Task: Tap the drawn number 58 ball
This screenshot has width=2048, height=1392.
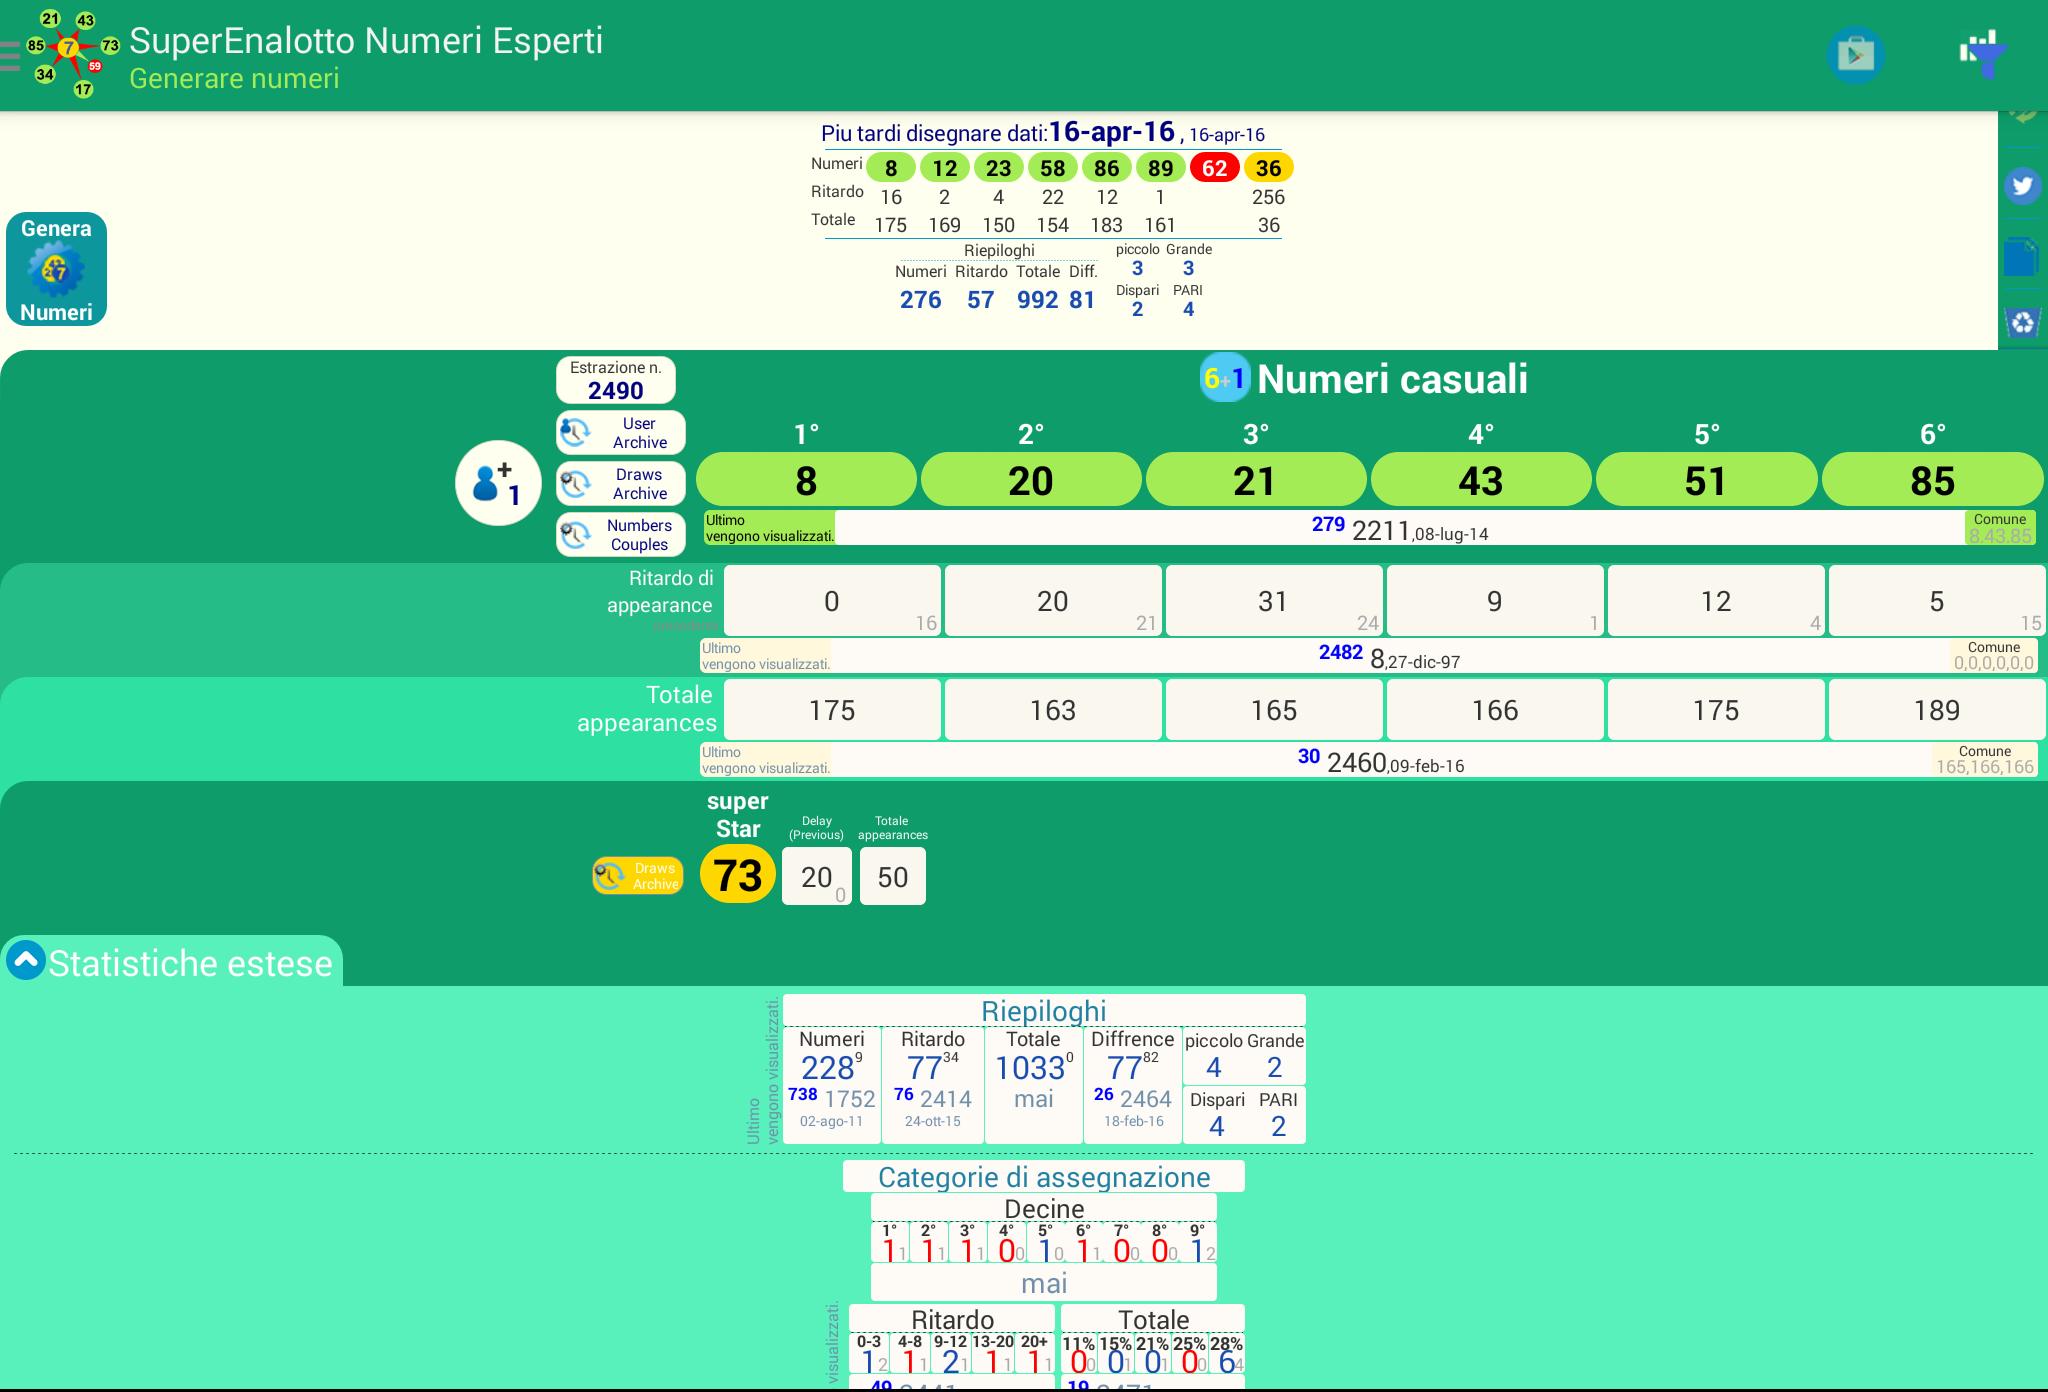Action: (x=1053, y=168)
